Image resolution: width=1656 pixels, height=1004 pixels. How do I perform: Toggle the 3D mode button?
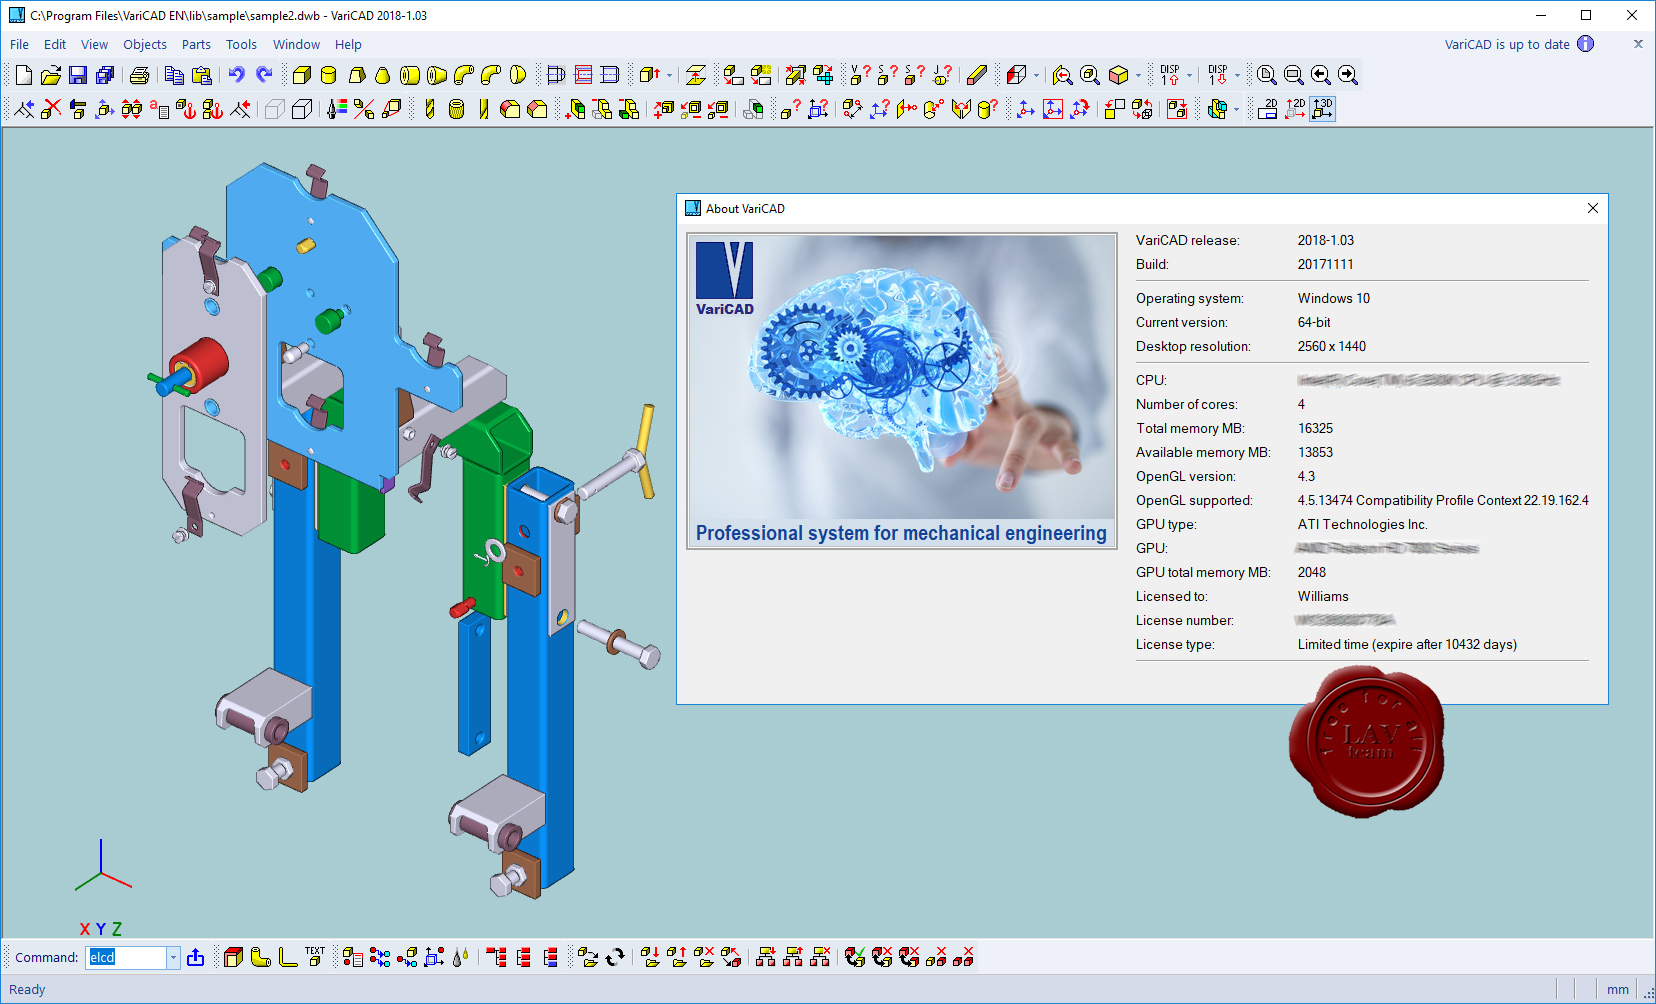[x=1323, y=109]
